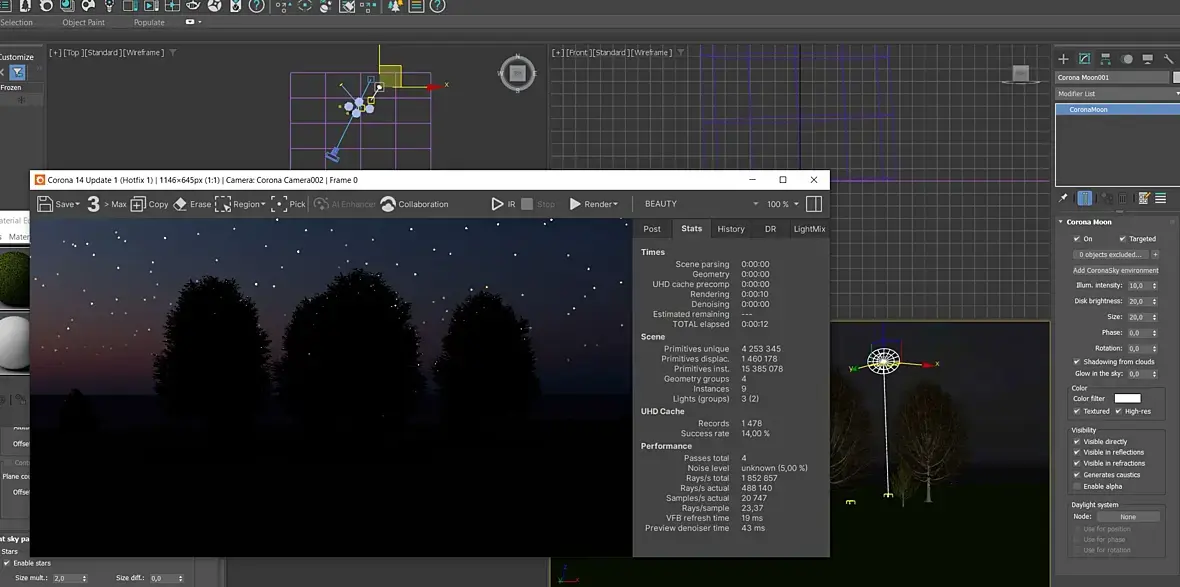The width and height of the screenshot is (1180, 587).
Task: Click Add CoronaSky environment button
Action: [x=1115, y=270]
